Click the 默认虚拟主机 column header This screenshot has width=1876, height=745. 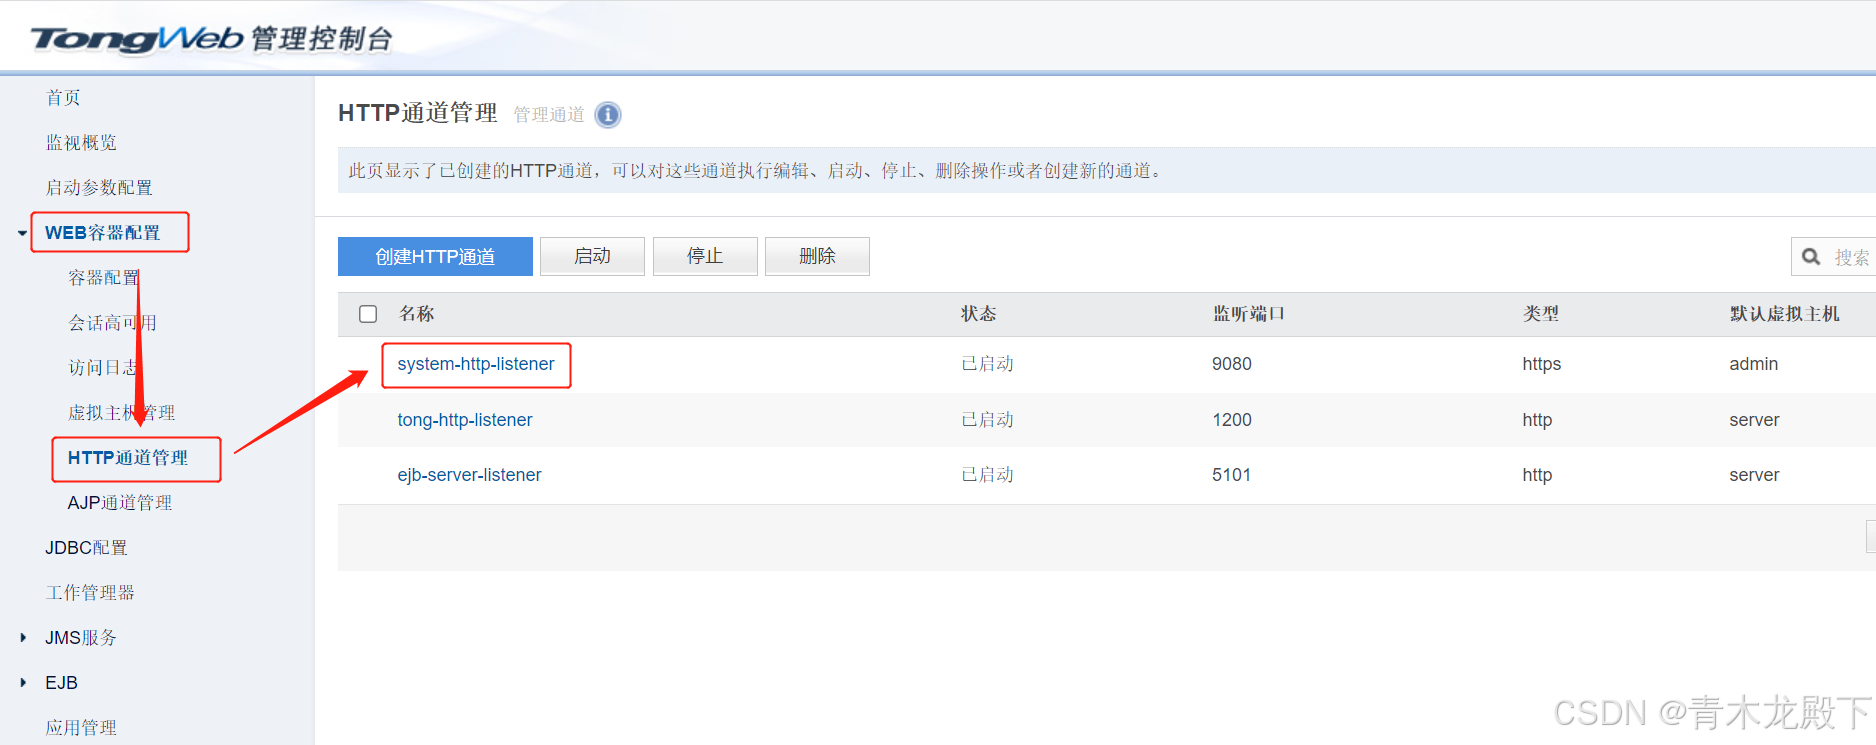coord(1784,314)
